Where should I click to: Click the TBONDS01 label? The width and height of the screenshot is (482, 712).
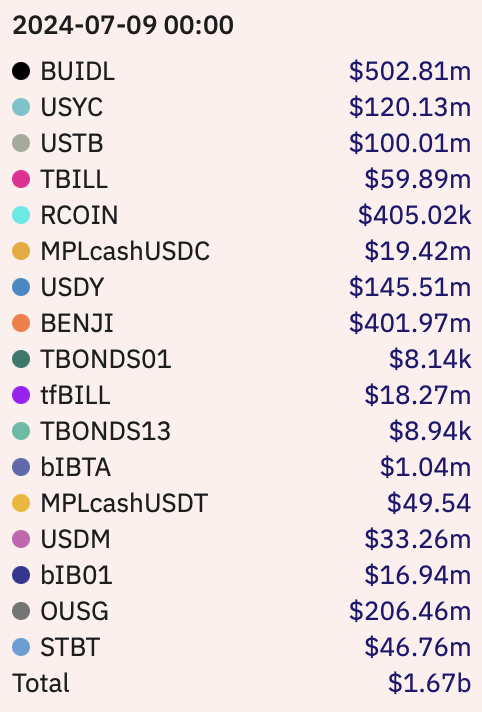(x=105, y=359)
